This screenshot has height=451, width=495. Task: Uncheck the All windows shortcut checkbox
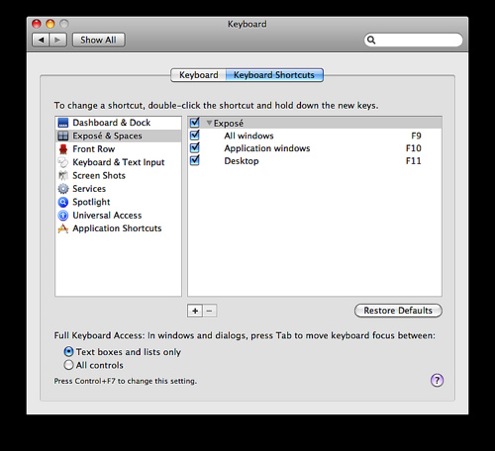pyautogui.click(x=194, y=135)
